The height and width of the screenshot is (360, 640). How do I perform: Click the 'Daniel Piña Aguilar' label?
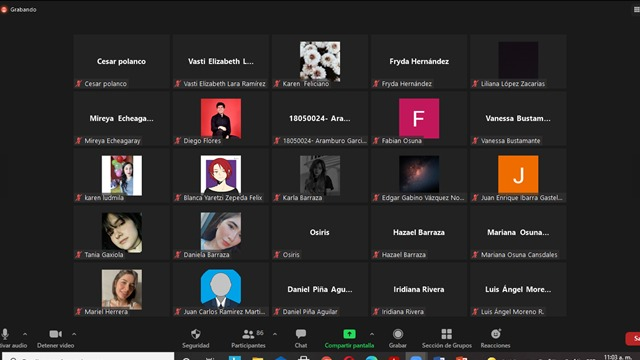[x=310, y=312]
